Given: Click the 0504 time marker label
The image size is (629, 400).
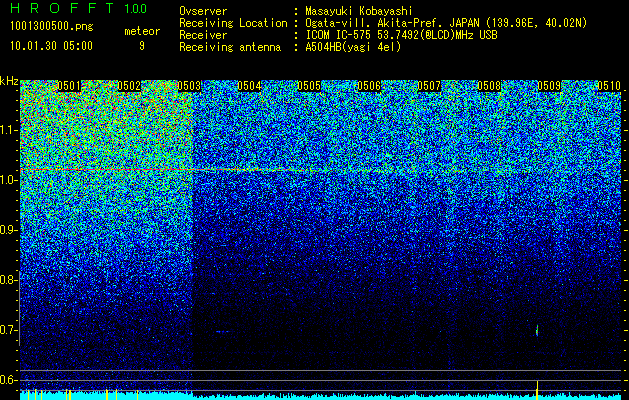Looking at the screenshot, I should click(250, 86).
